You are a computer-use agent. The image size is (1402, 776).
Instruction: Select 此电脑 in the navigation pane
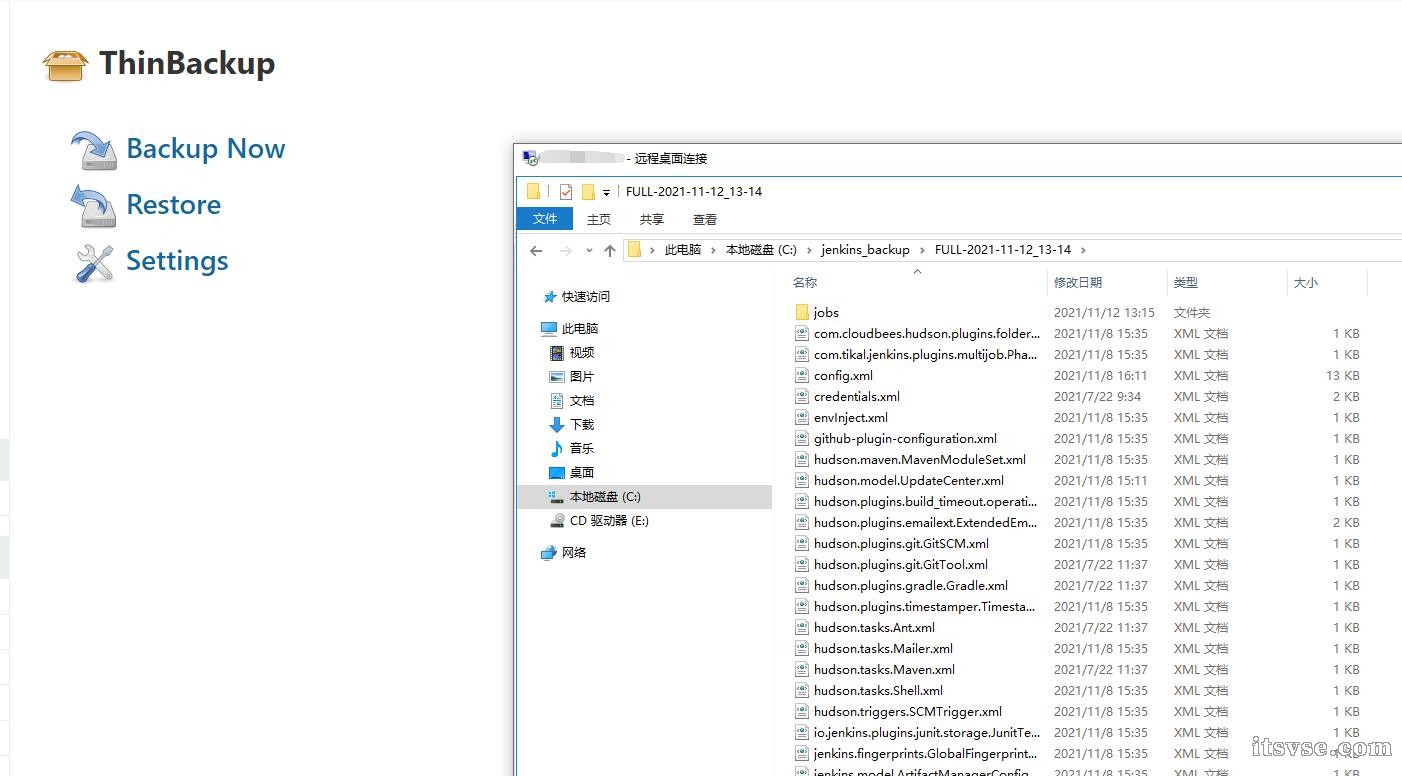579,329
